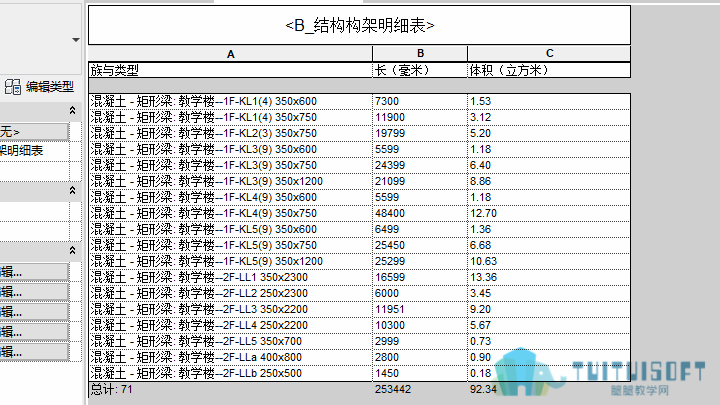Collapse the second properties section chevron
This screenshot has height=405, width=720.
point(72,190)
